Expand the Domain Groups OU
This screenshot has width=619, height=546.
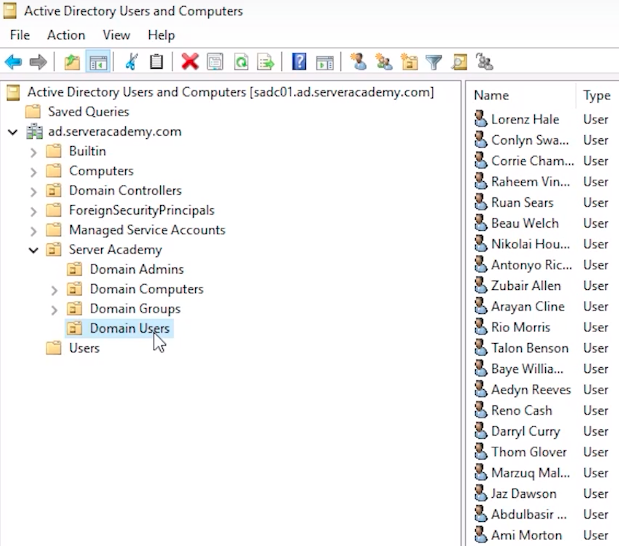coord(55,309)
